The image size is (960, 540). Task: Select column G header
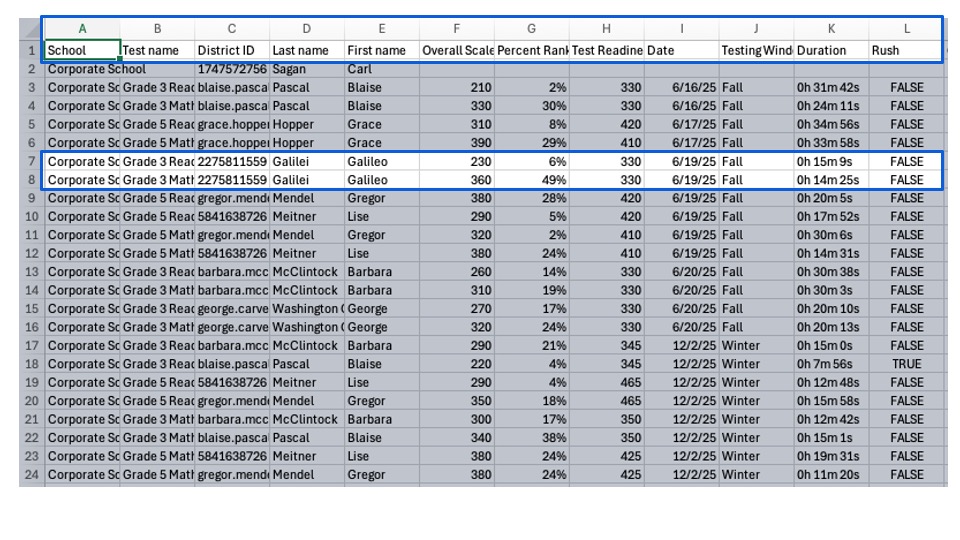[x=531, y=29]
